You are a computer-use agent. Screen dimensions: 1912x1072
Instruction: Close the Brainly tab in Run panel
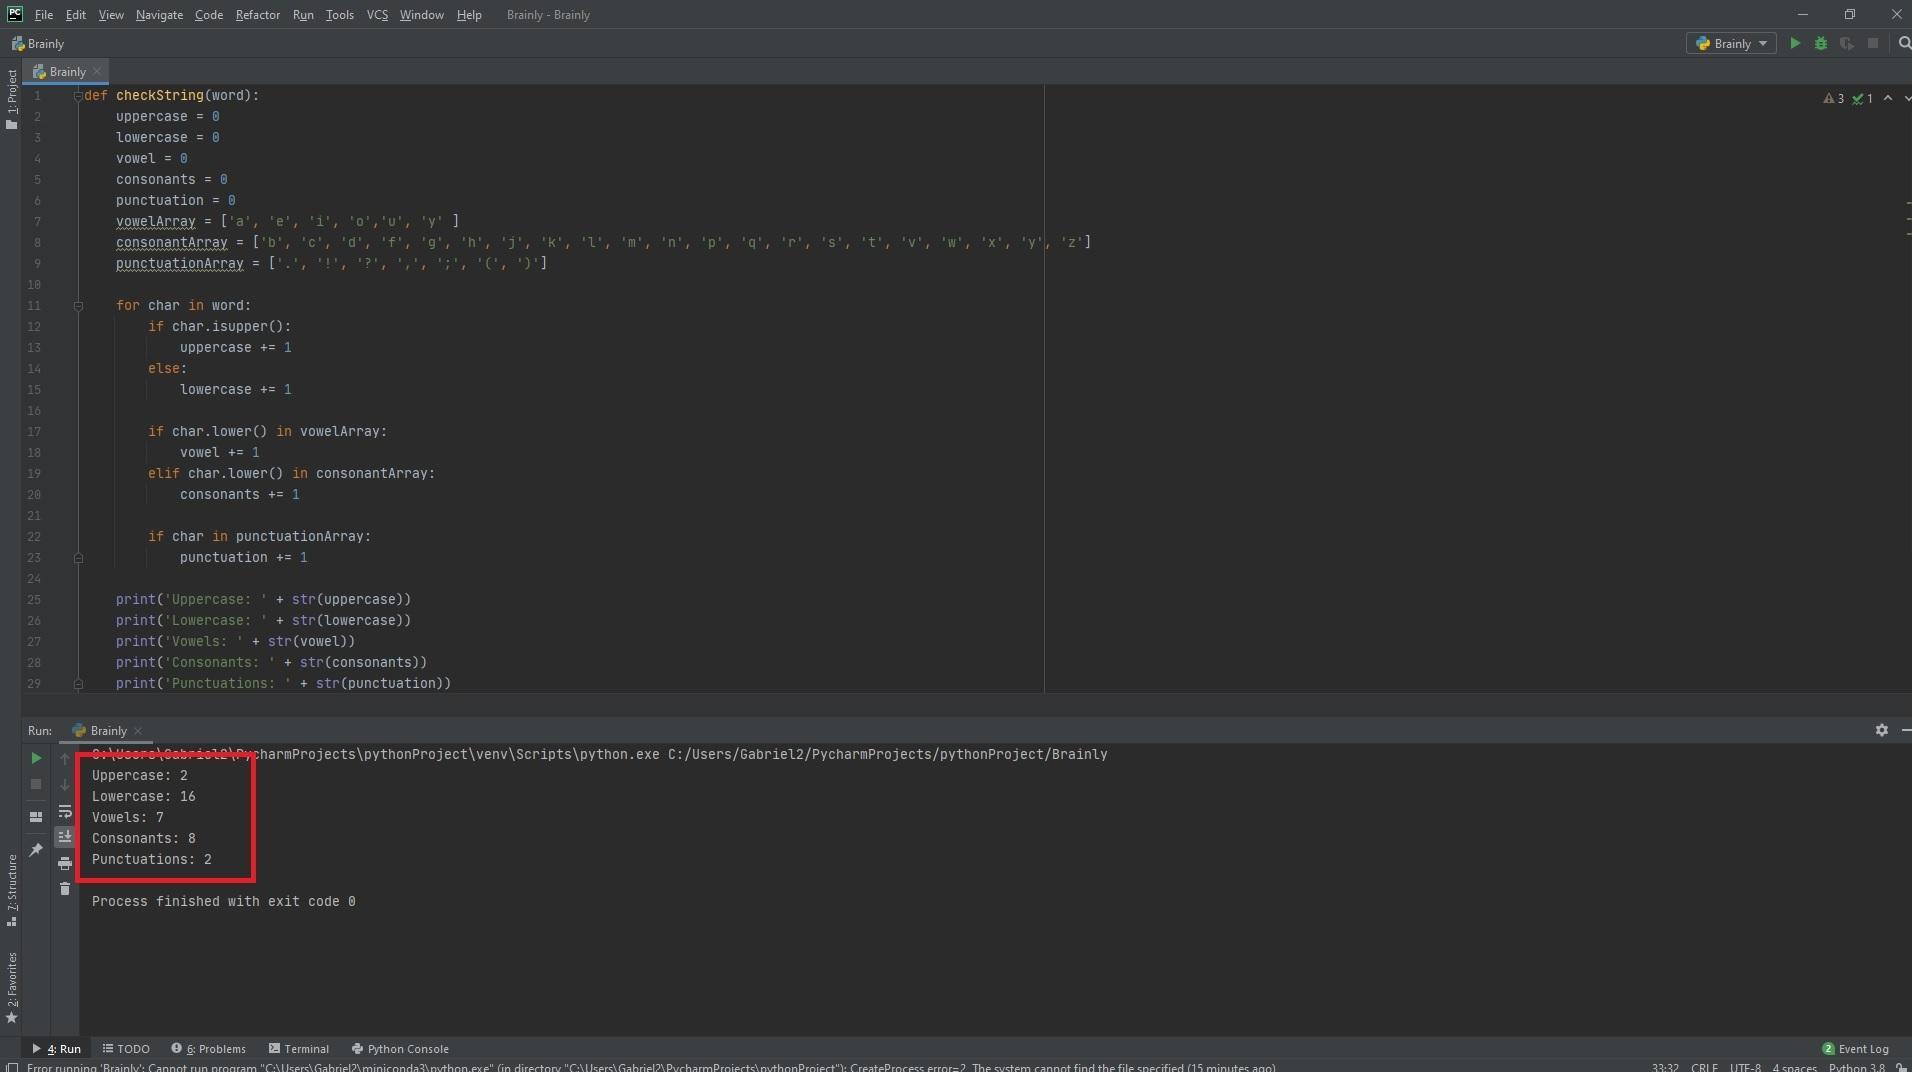[x=138, y=730]
